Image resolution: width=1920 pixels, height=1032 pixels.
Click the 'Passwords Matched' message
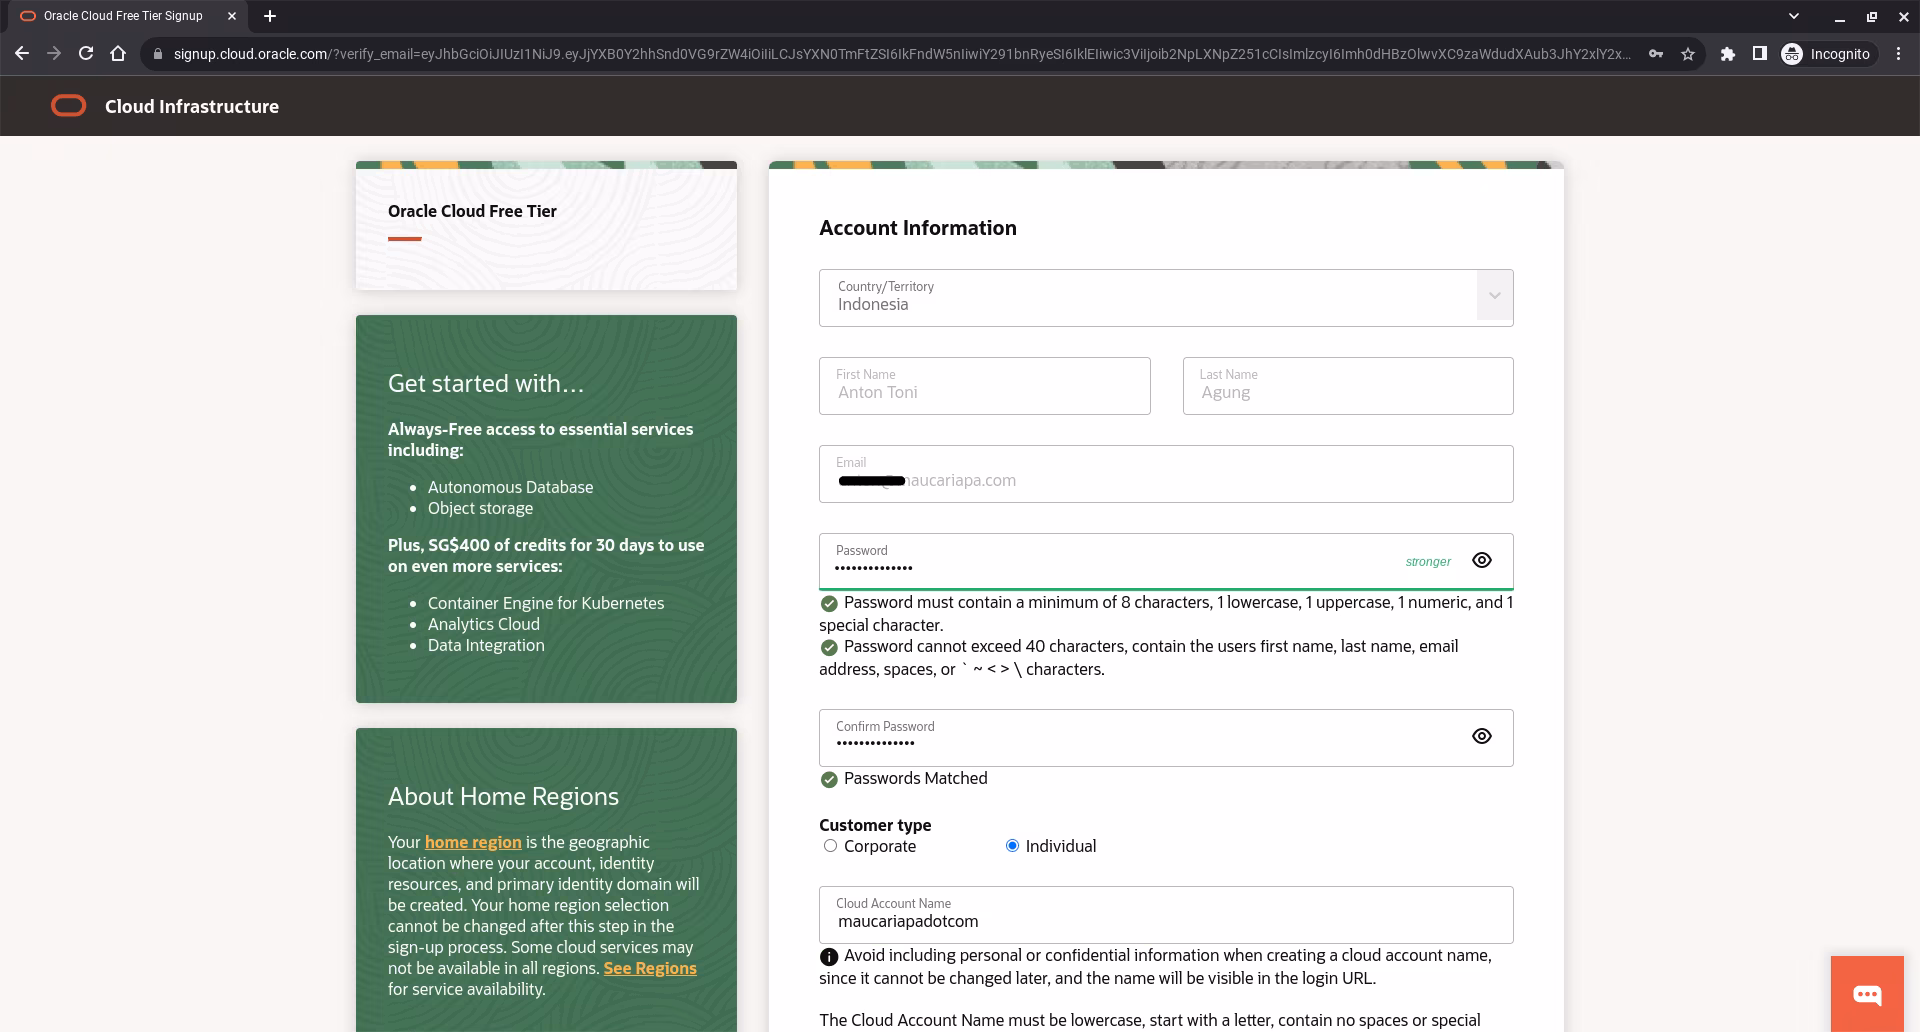(915, 779)
